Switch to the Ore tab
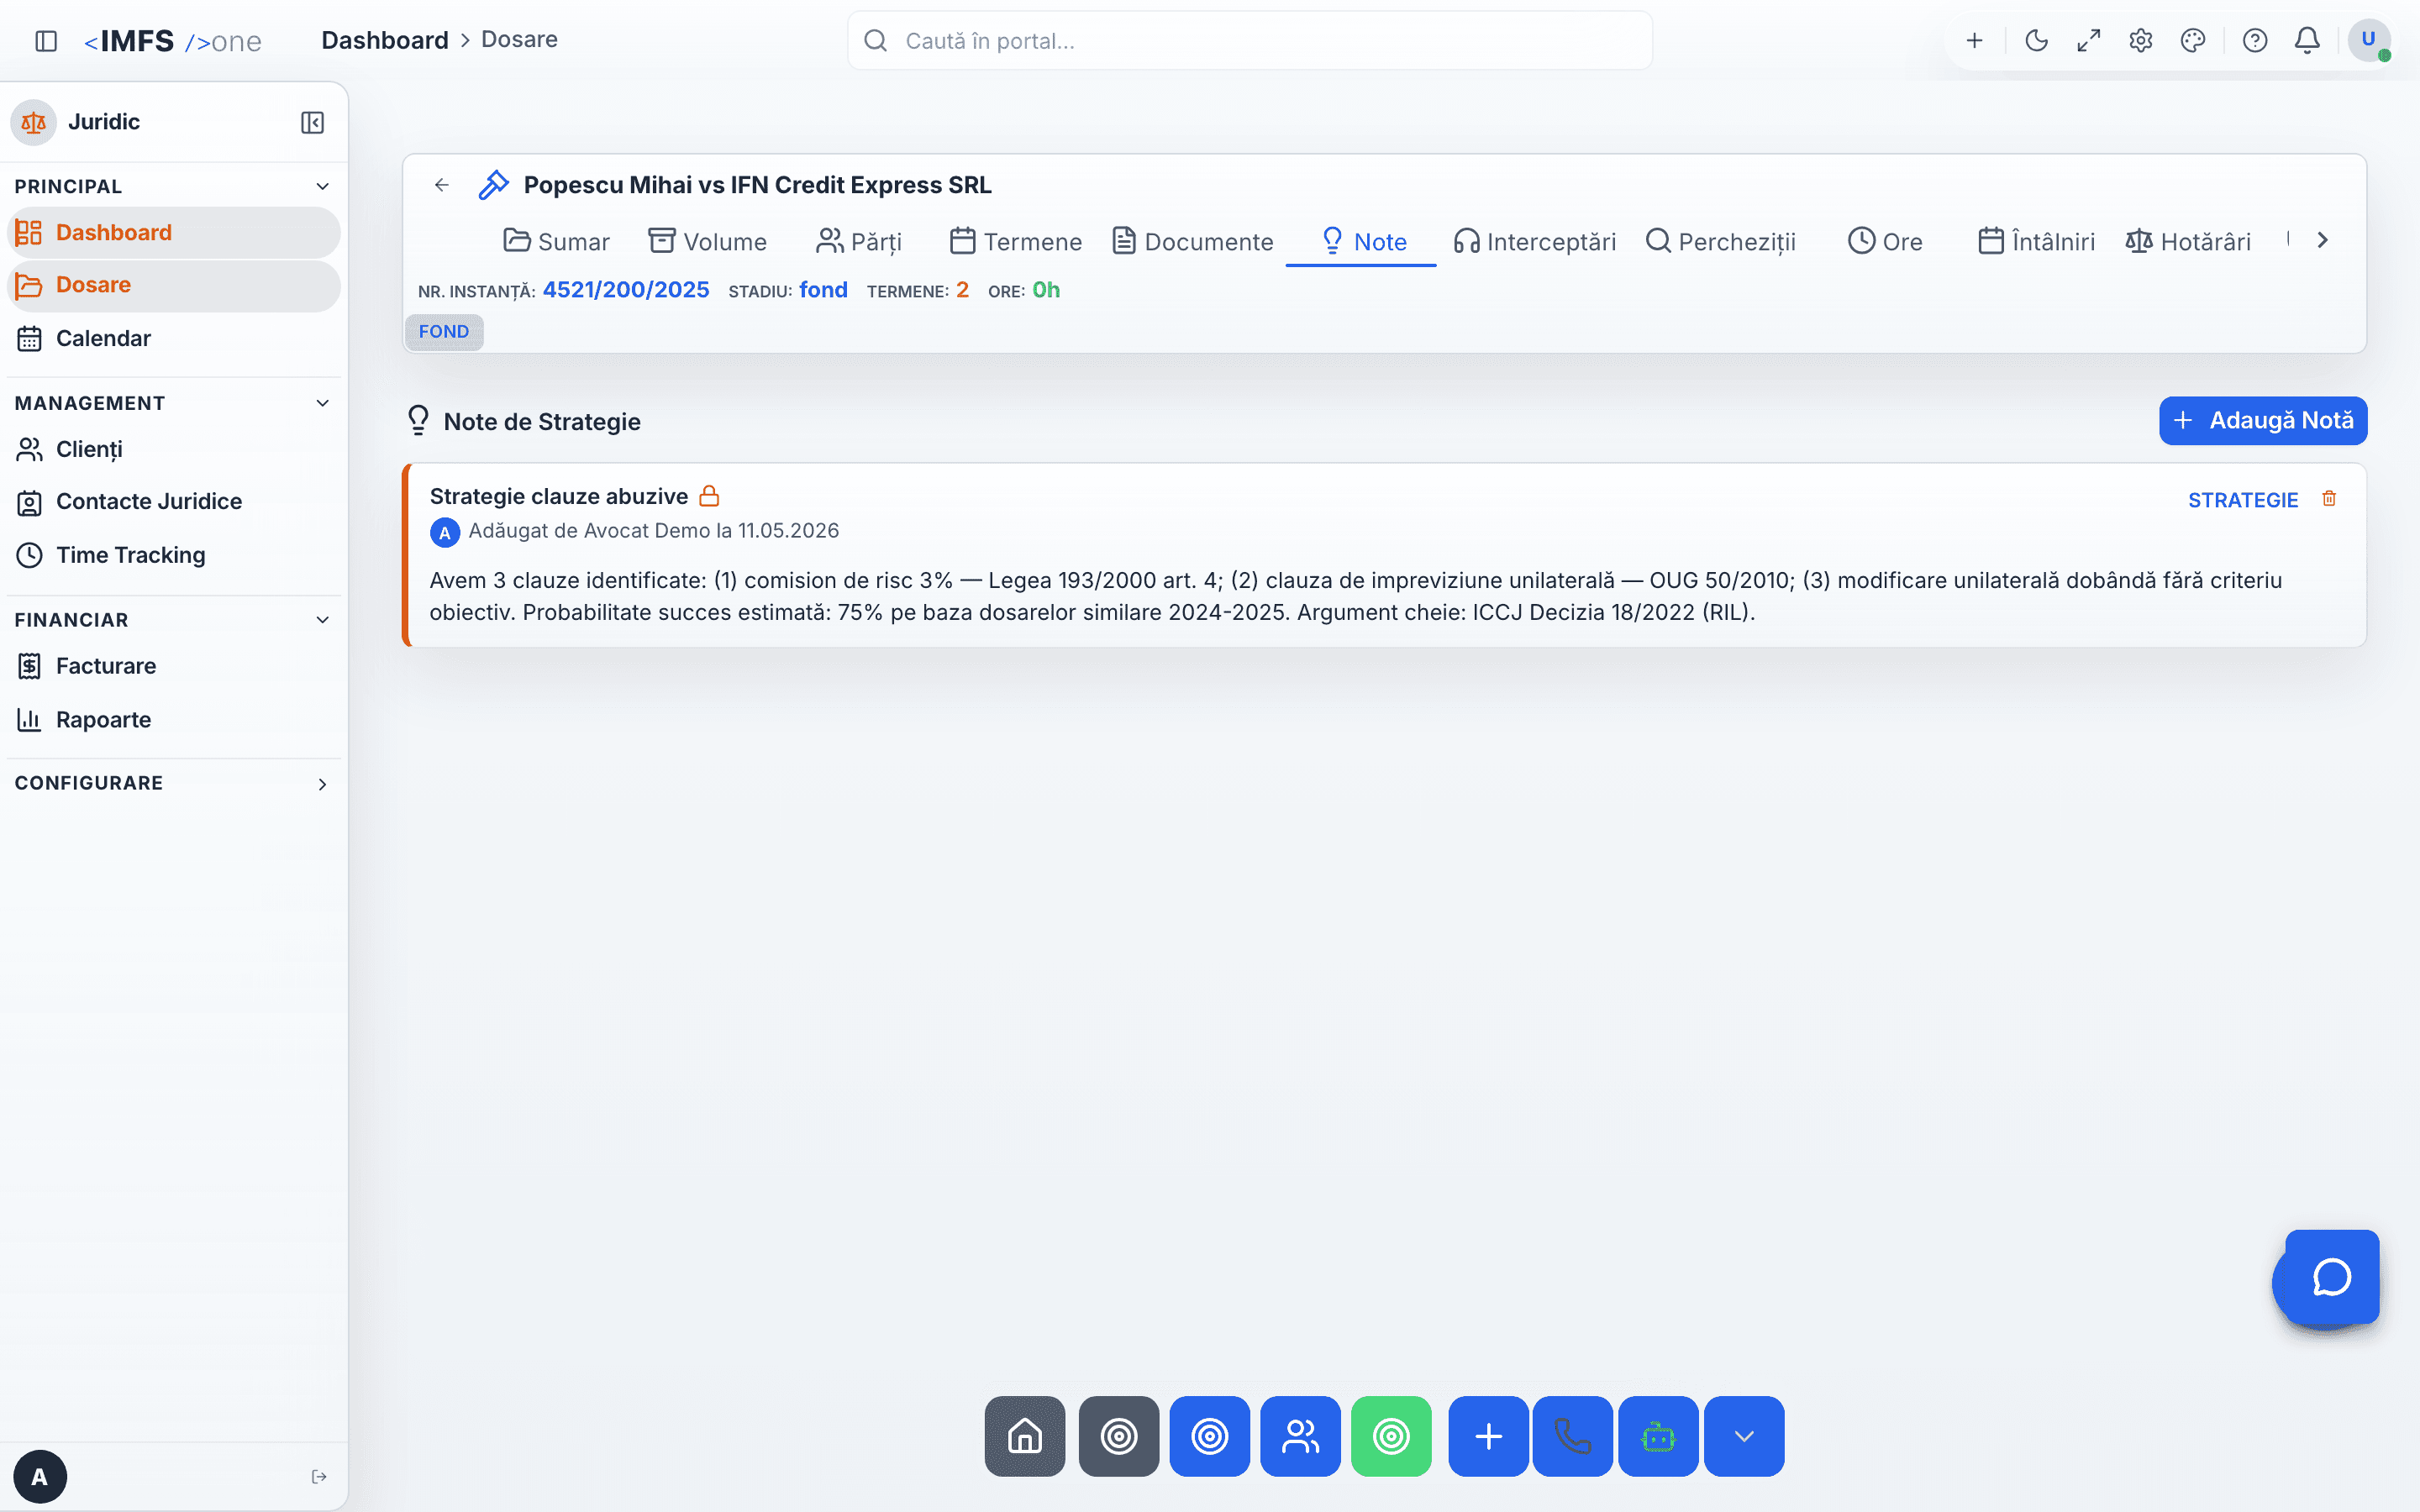 click(1884, 242)
